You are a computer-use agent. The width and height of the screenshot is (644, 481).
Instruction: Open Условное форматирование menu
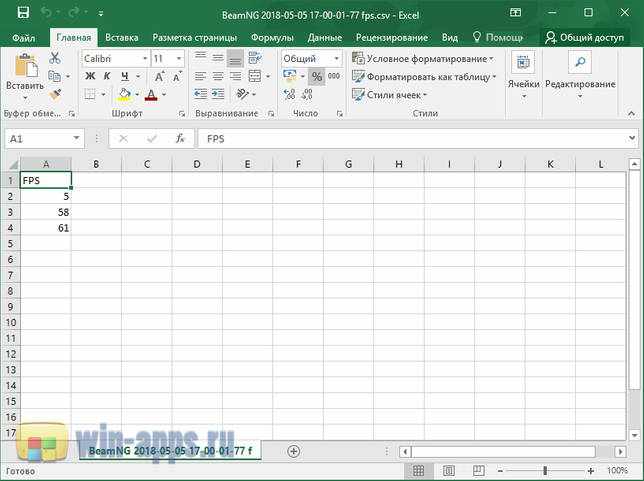tap(423, 59)
